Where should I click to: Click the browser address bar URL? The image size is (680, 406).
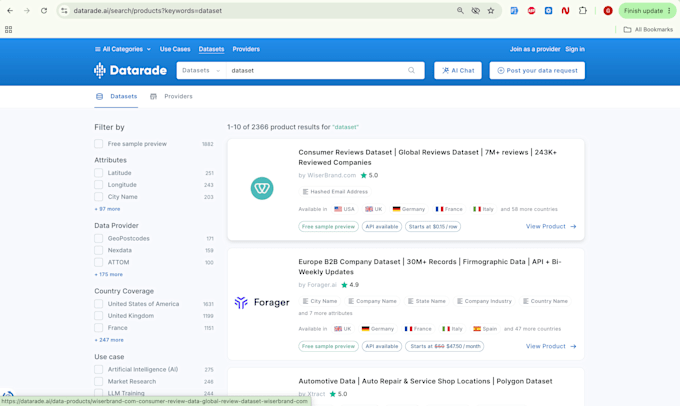147,11
